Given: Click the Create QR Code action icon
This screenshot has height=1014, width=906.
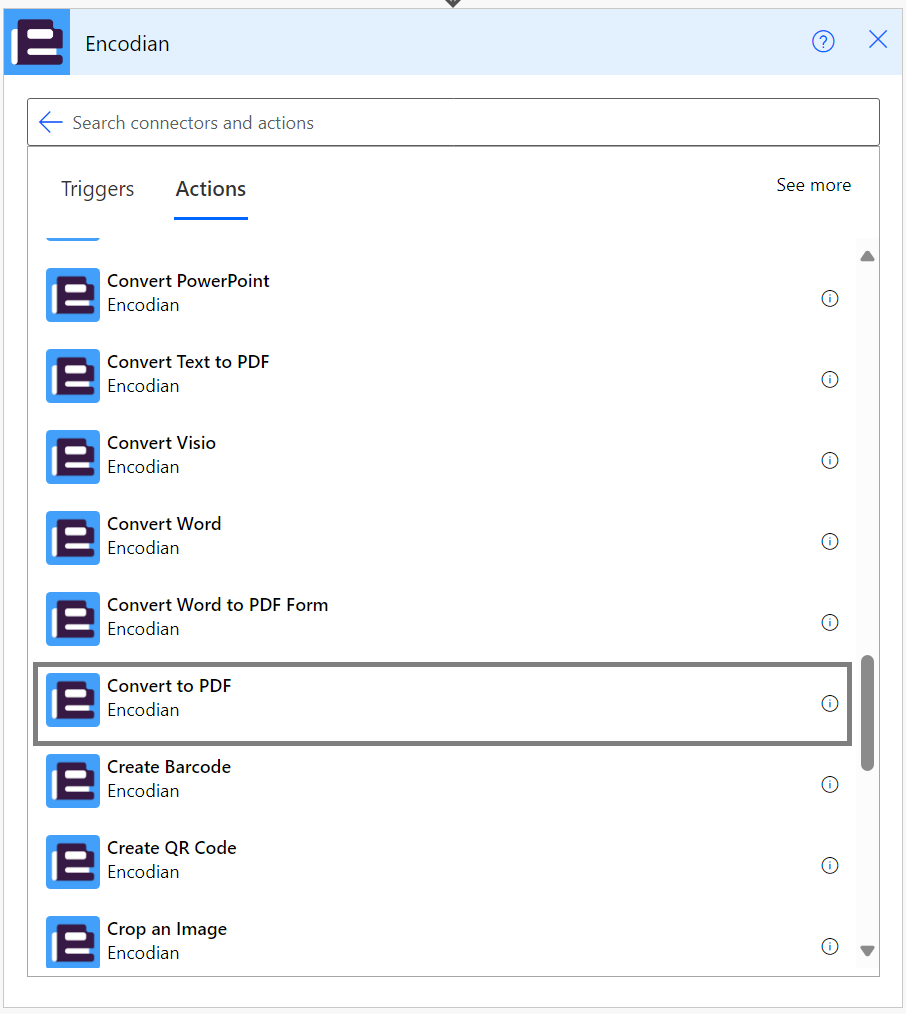Looking at the screenshot, I should (x=73, y=862).
